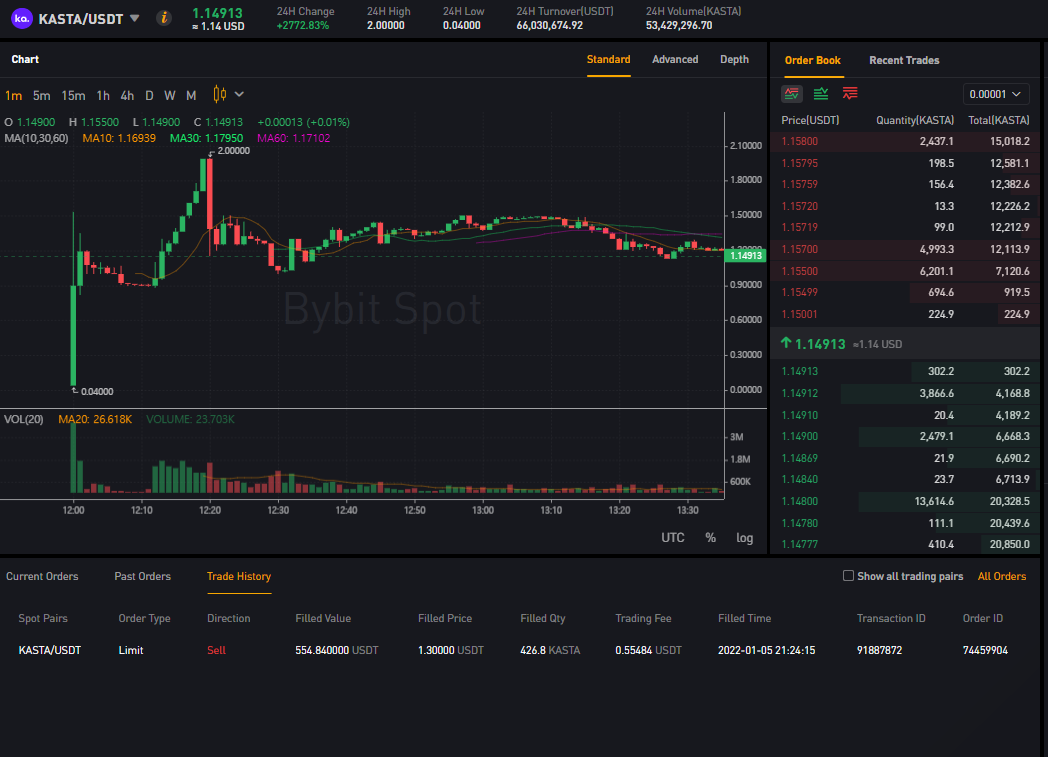Click ask price 1.15500 in order book
Viewport: 1048px width, 757px height.
pos(799,271)
